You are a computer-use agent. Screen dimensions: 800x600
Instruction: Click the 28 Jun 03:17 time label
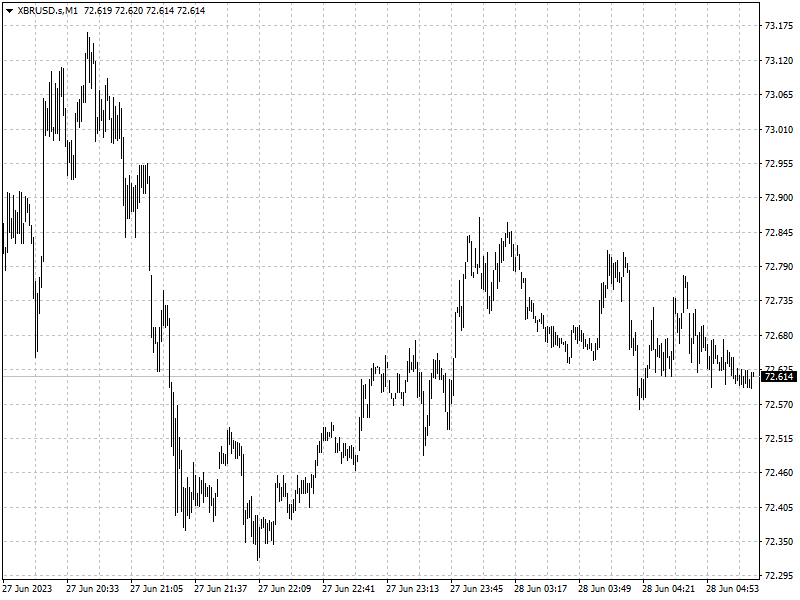(540, 589)
